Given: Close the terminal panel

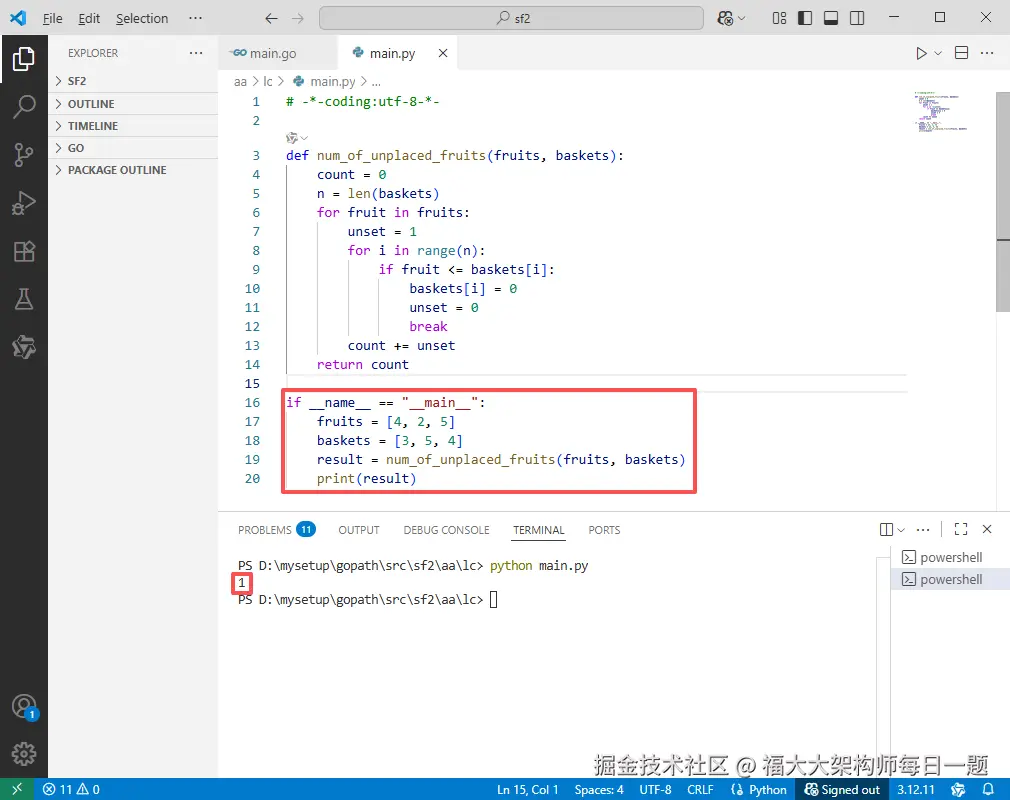Looking at the screenshot, I should click(987, 529).
